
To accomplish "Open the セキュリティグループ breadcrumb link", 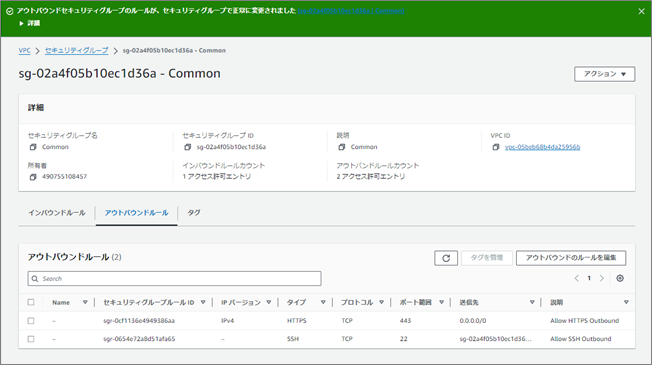I will point(77,50).
